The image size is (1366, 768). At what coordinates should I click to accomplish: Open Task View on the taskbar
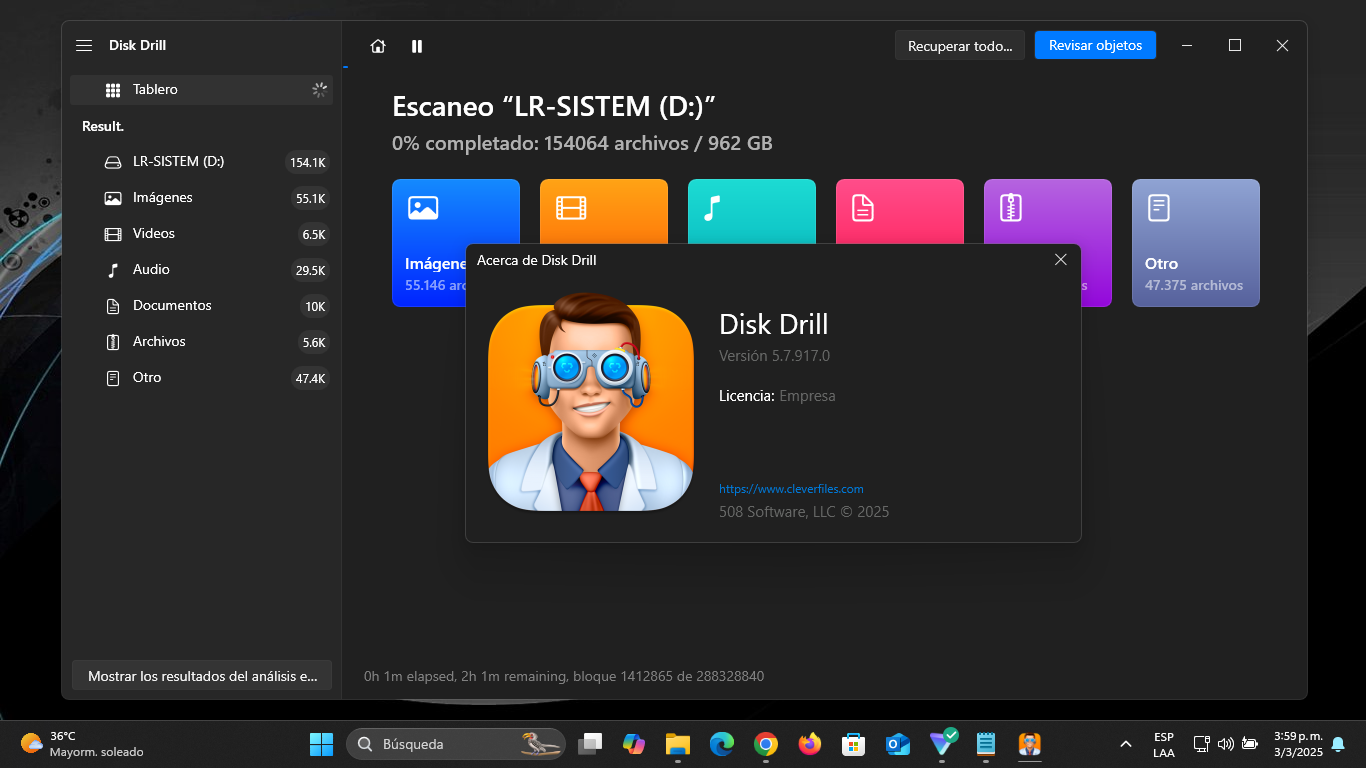pos(591,744)
